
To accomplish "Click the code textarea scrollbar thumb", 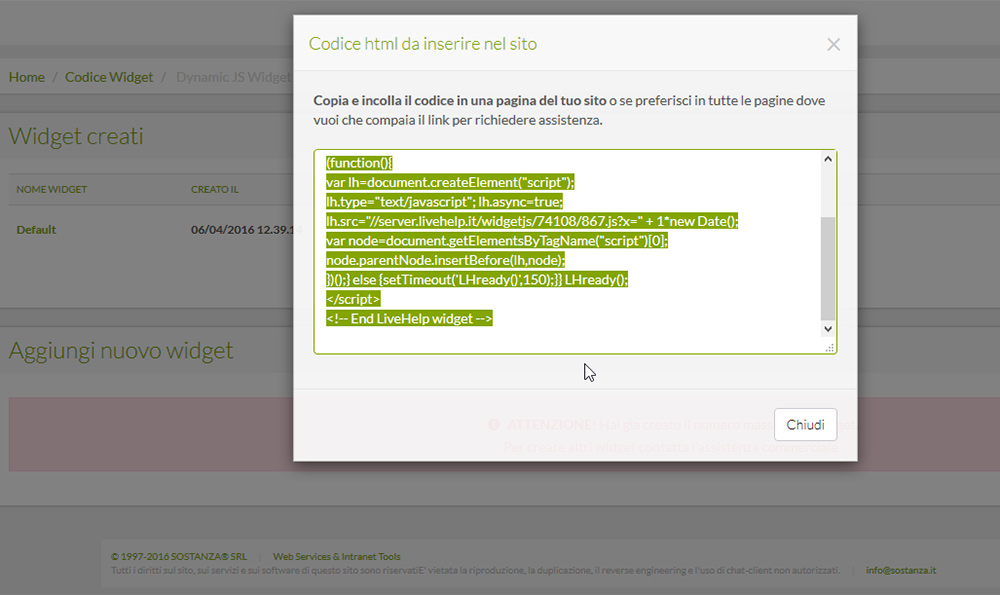I will pos(828,268).
